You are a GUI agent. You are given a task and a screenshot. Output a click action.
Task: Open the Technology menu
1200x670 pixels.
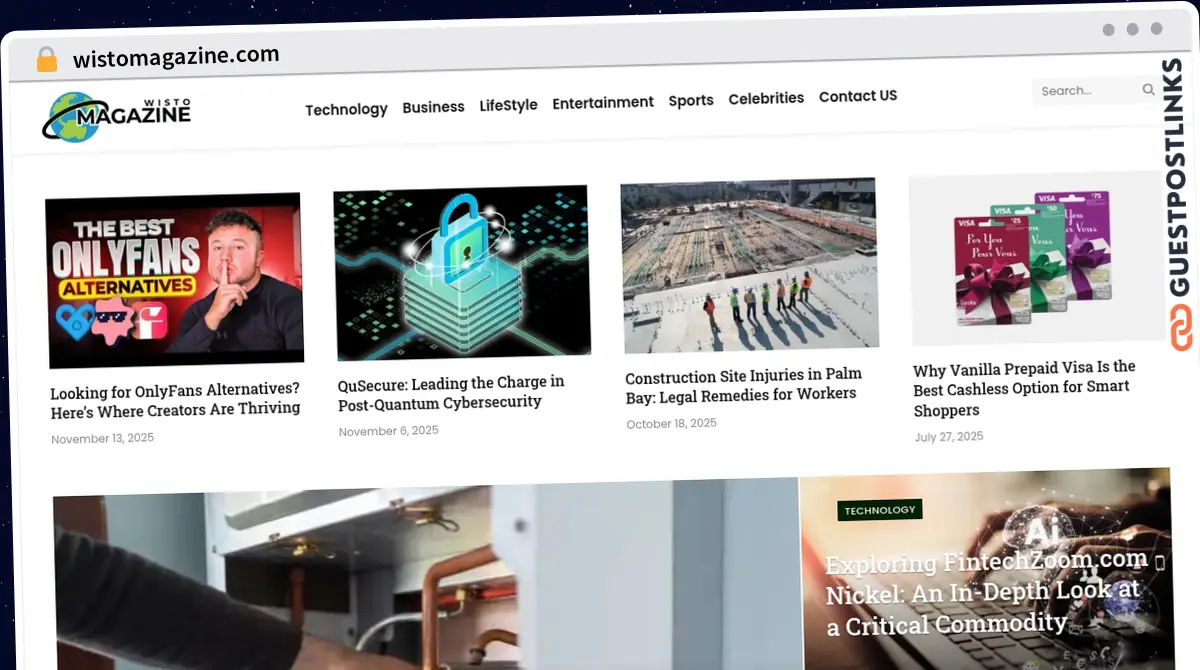346,109
